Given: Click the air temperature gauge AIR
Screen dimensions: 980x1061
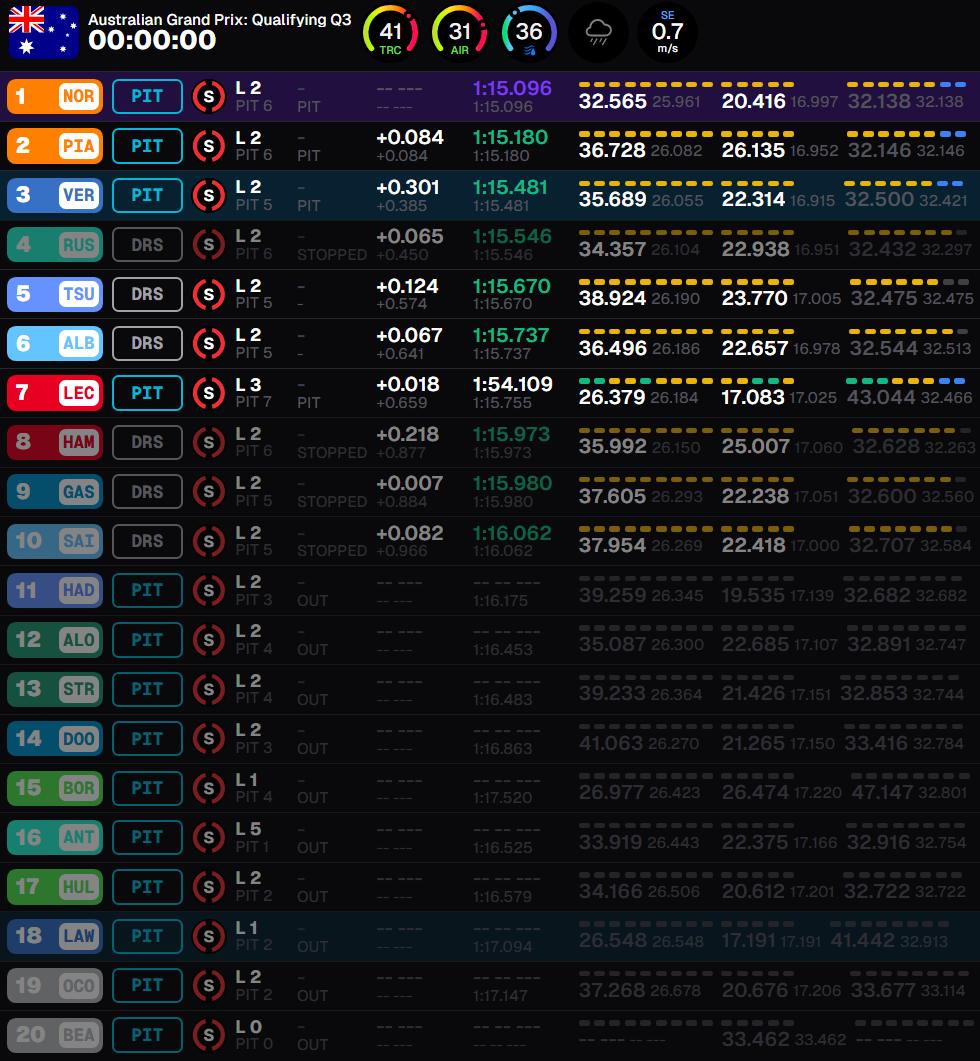Looking at the screenshot, I should pos(460,32).
